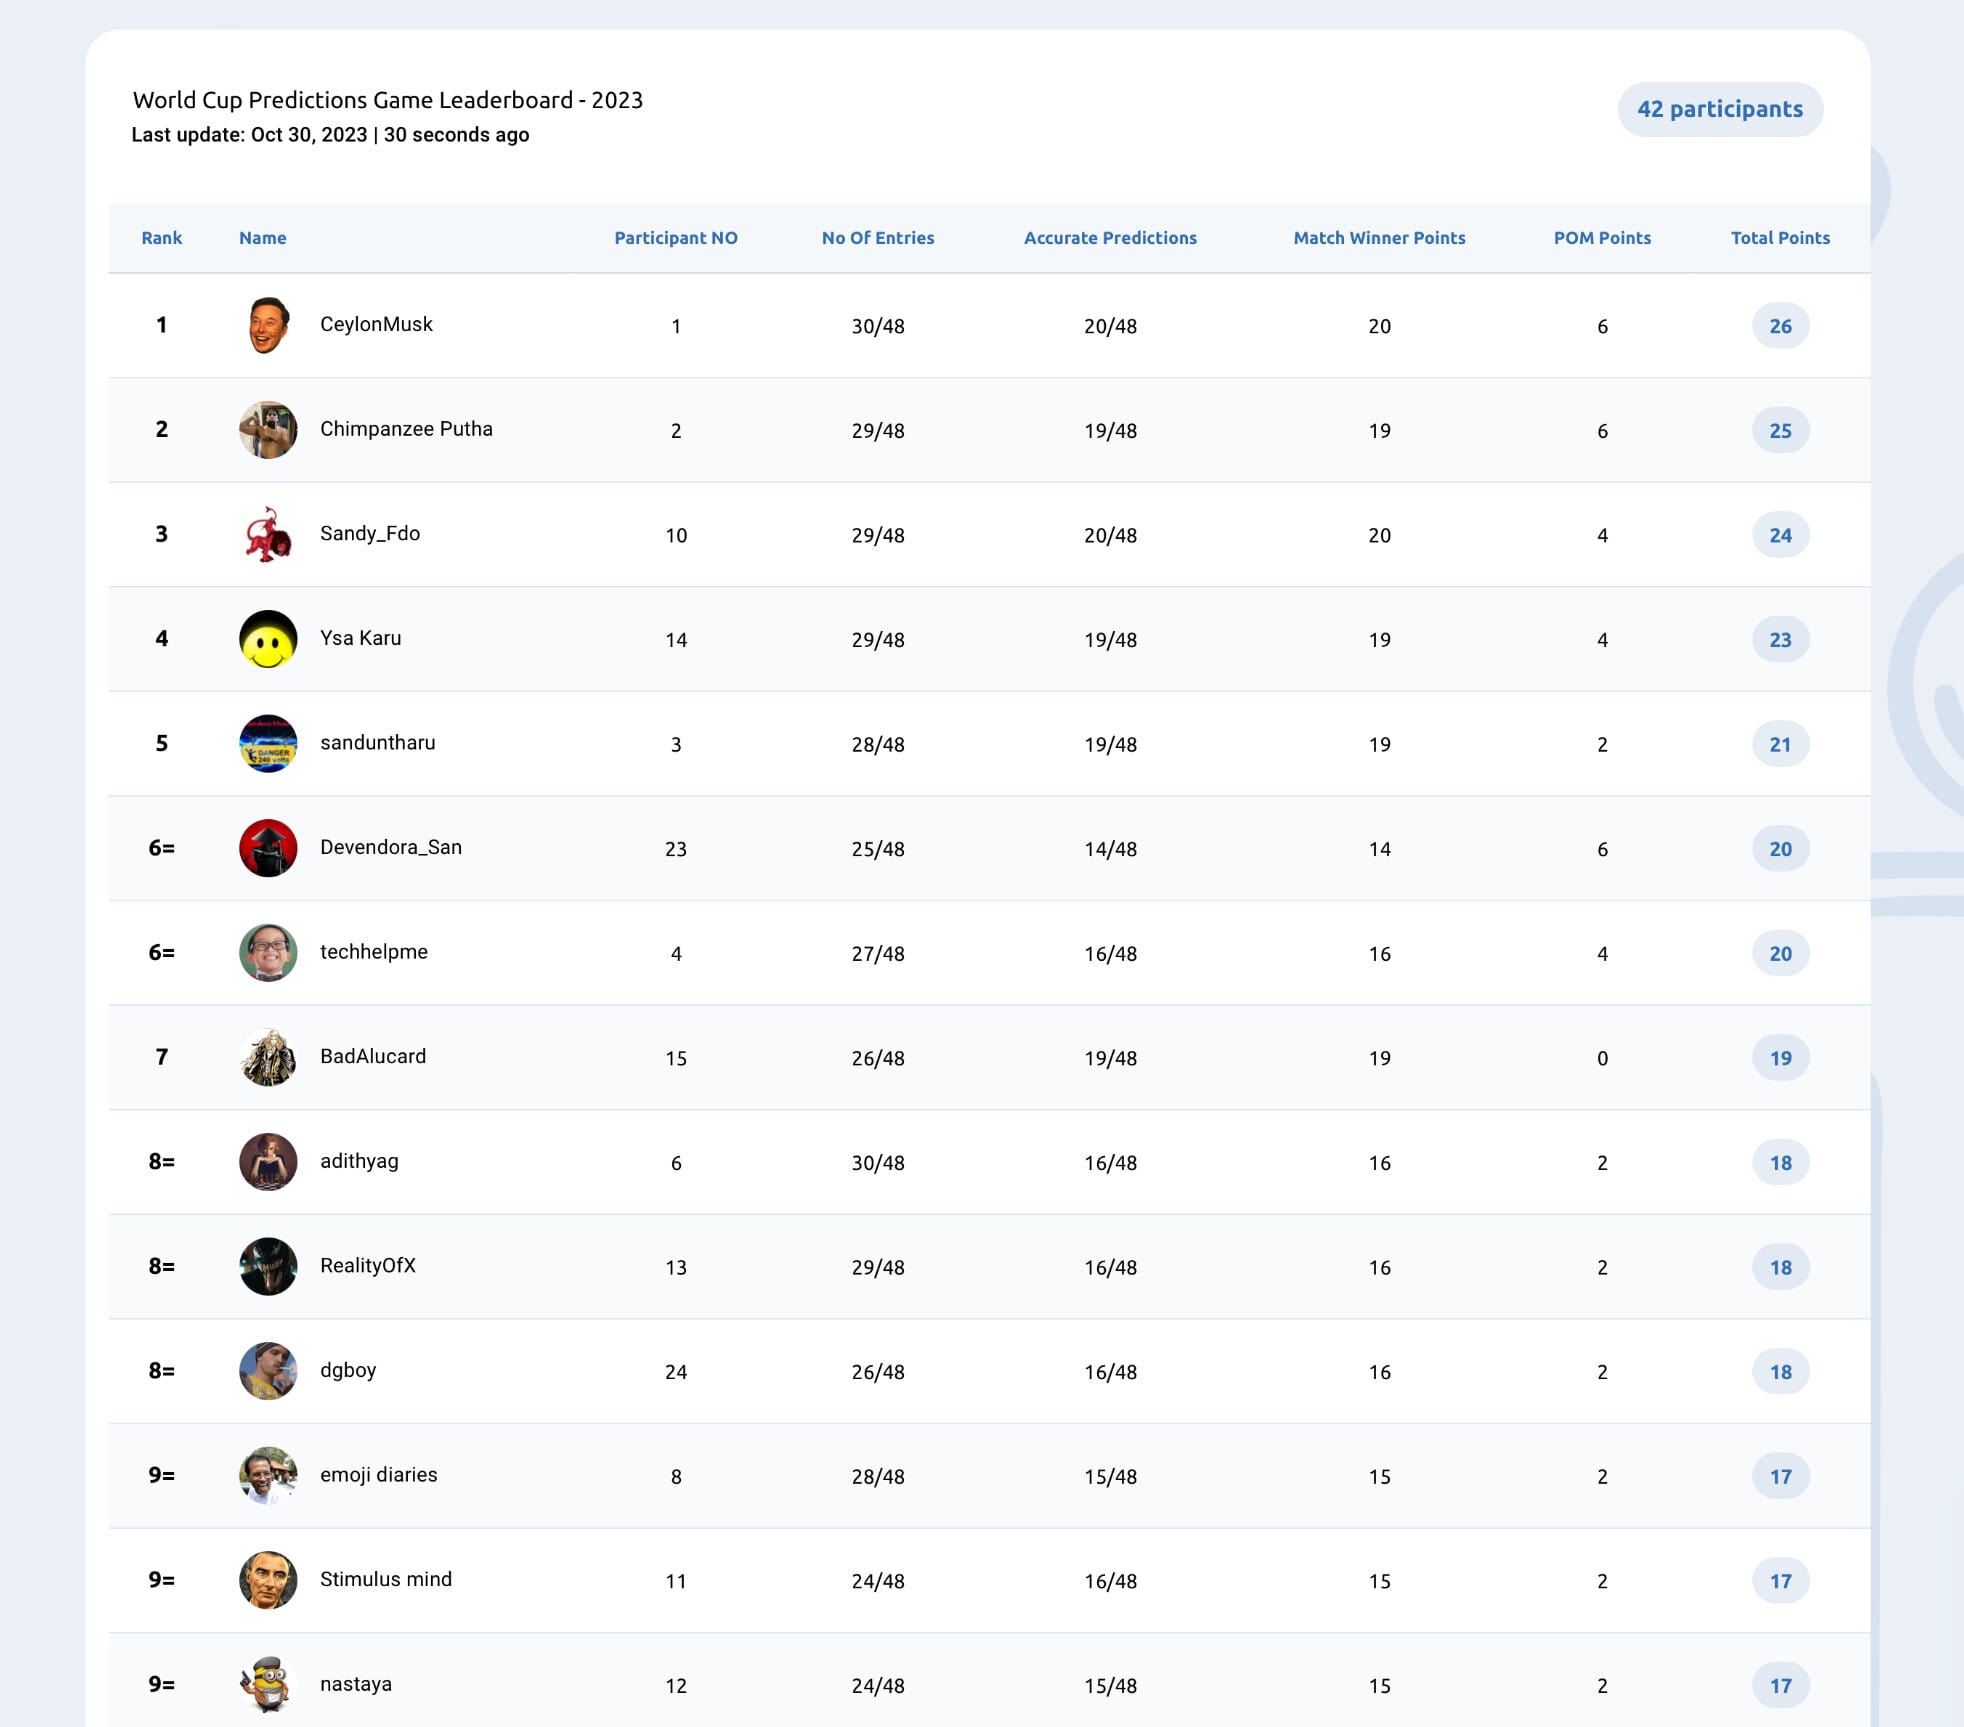Open the adithyag player name
Screen dimensions: 1964x1727
(359, 1161)
